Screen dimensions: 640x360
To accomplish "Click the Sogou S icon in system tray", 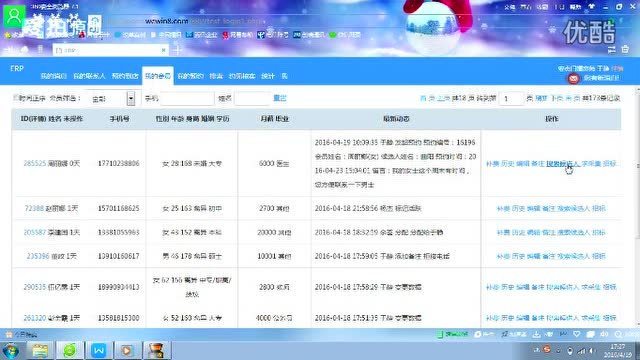I will pos(547,349).
